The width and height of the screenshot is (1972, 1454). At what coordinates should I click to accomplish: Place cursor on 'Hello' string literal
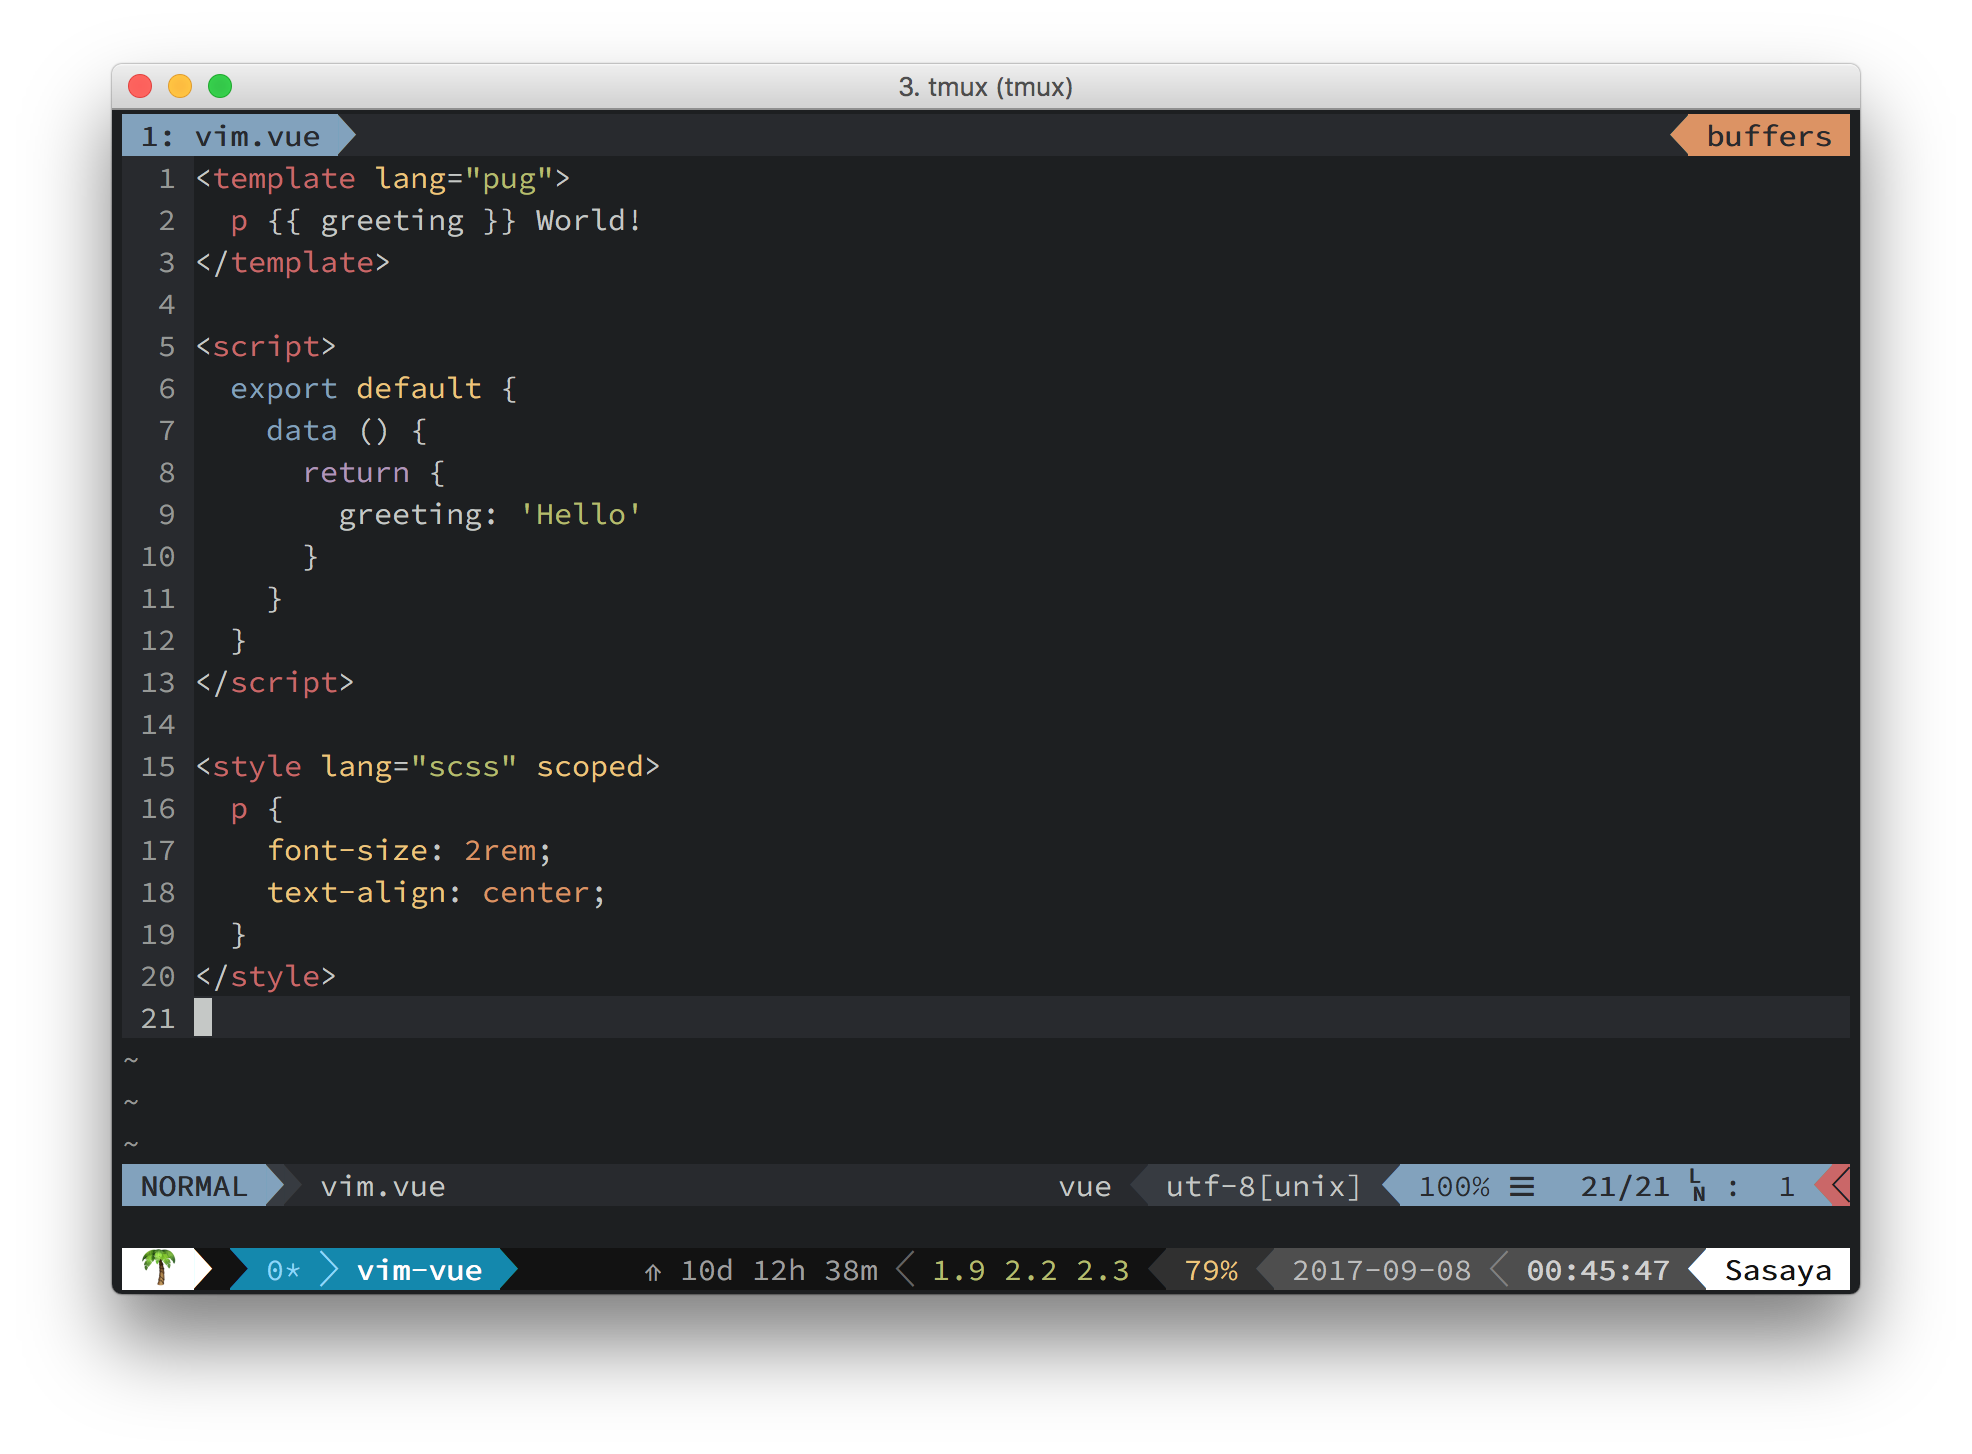(x=580, y=514)
